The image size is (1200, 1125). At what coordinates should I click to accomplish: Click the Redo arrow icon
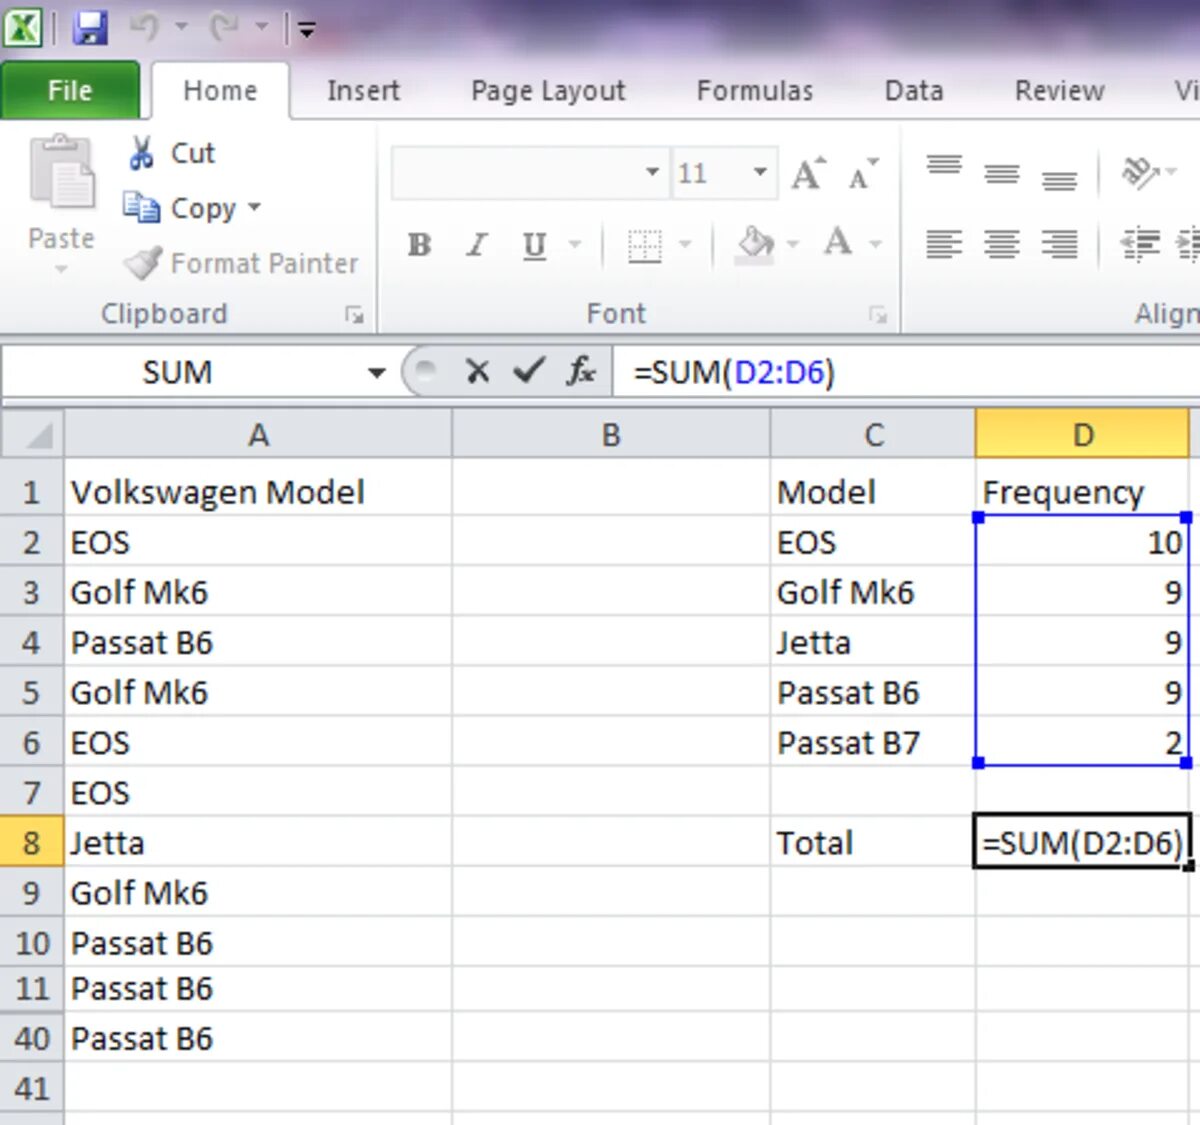coord(224,28)
